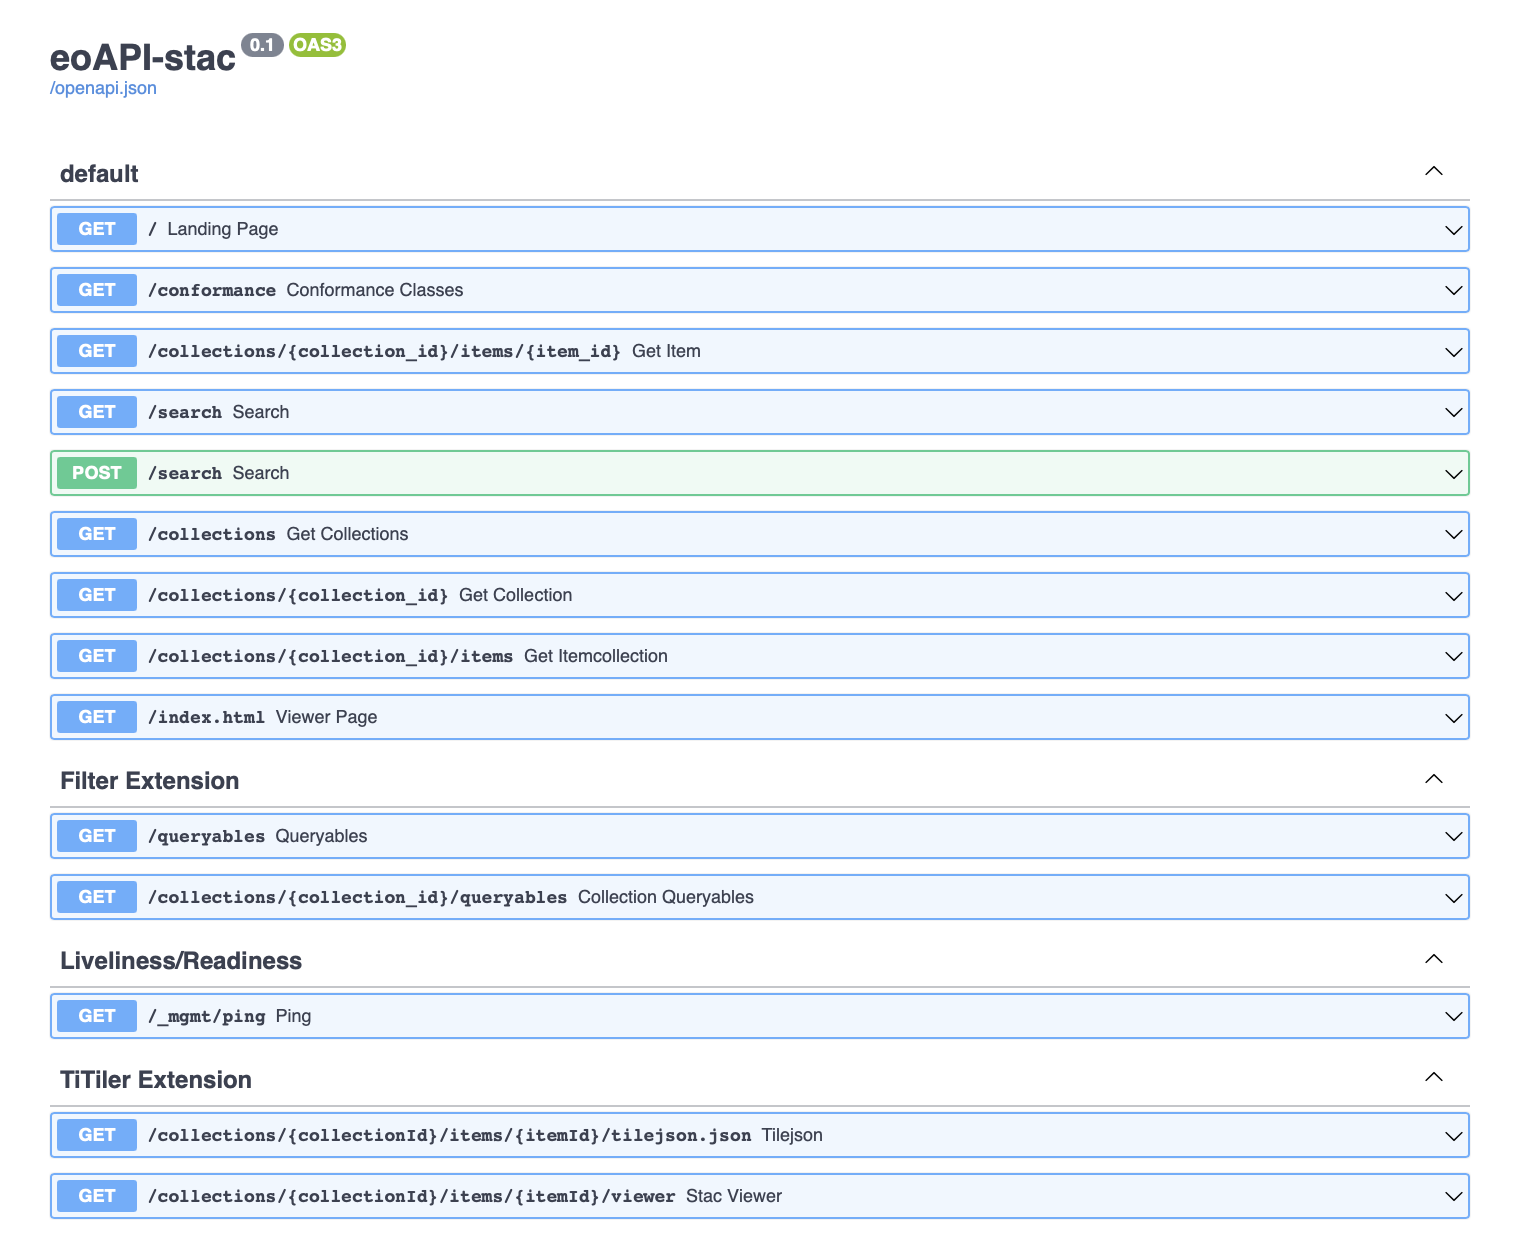Expand the GET /search endpoint chevron
This screenshot has width=1514, height=1250.
(1453, 413)
